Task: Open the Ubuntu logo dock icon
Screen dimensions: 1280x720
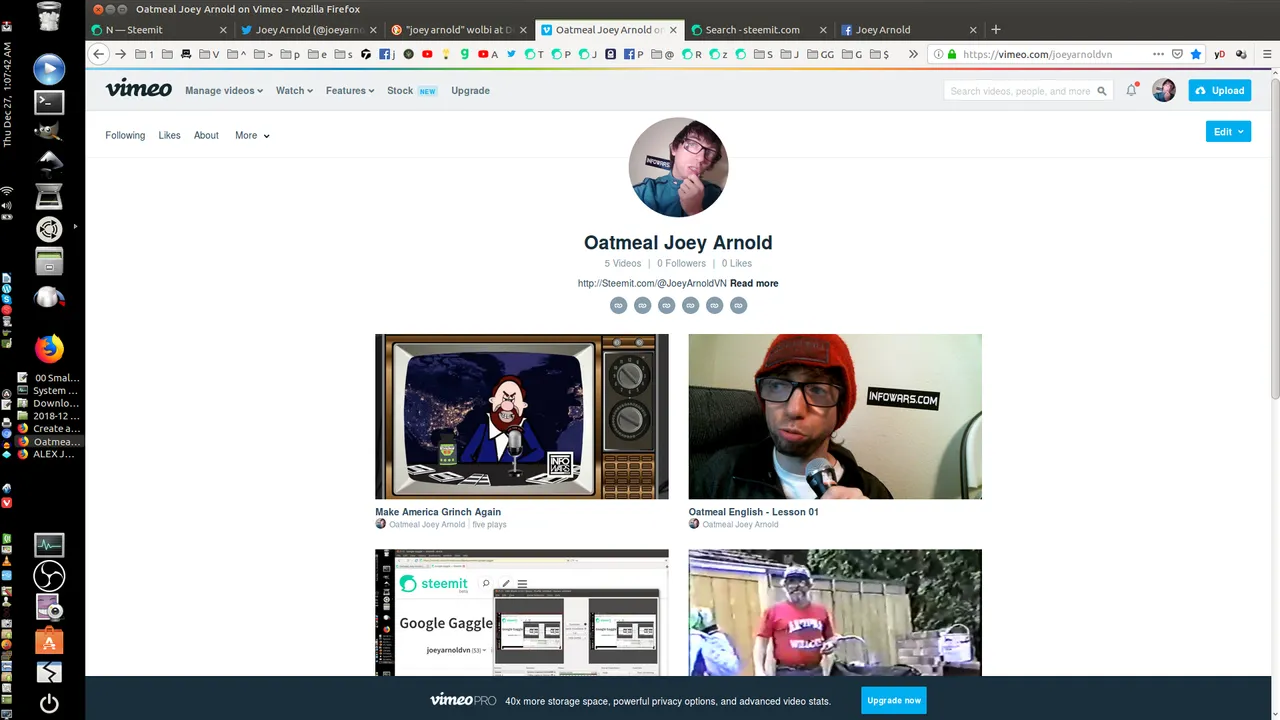Action: pyautogui.click(x=49, y=229)
